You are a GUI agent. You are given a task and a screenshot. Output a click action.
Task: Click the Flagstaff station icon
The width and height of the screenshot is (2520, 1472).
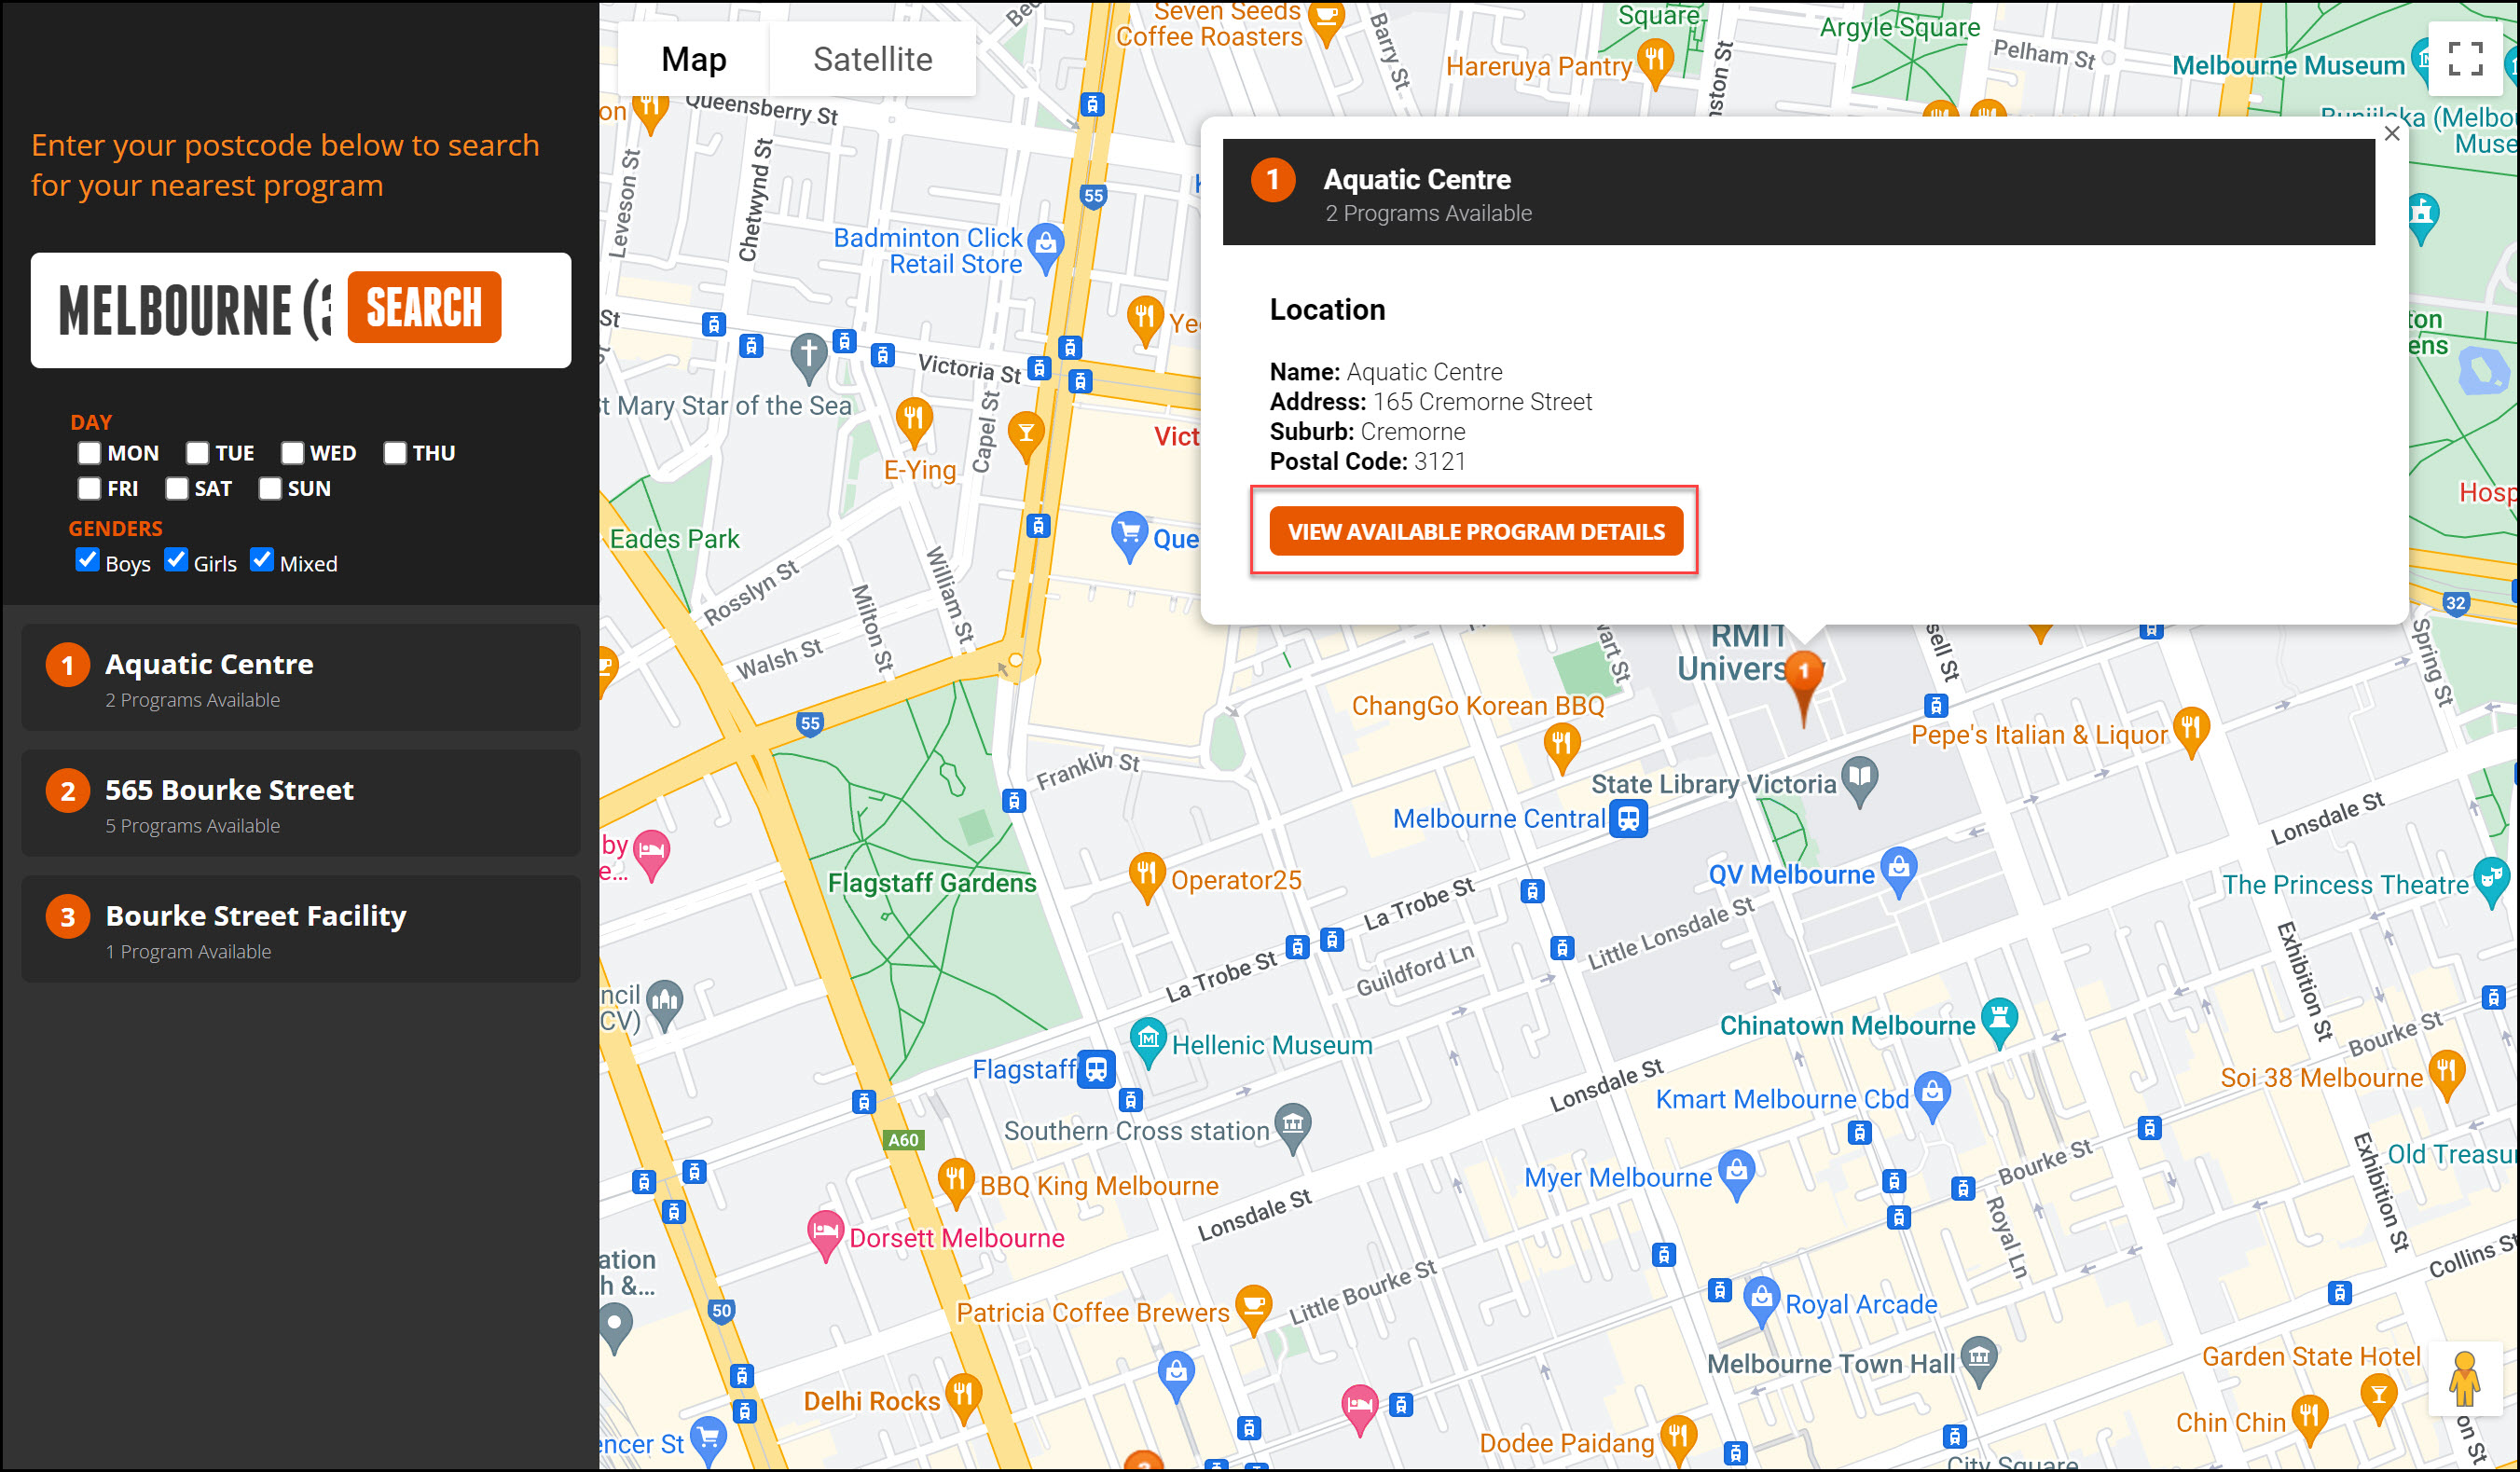pyautogui.click(x=1096, y=1069)
